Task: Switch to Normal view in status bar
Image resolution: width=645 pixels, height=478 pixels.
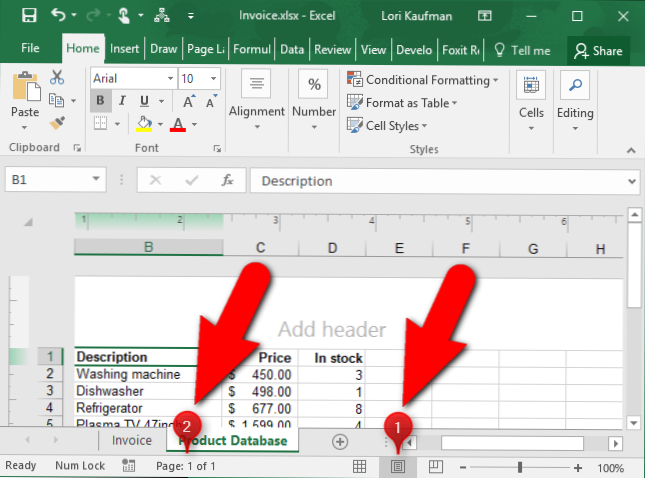Action: coord(360,467)
